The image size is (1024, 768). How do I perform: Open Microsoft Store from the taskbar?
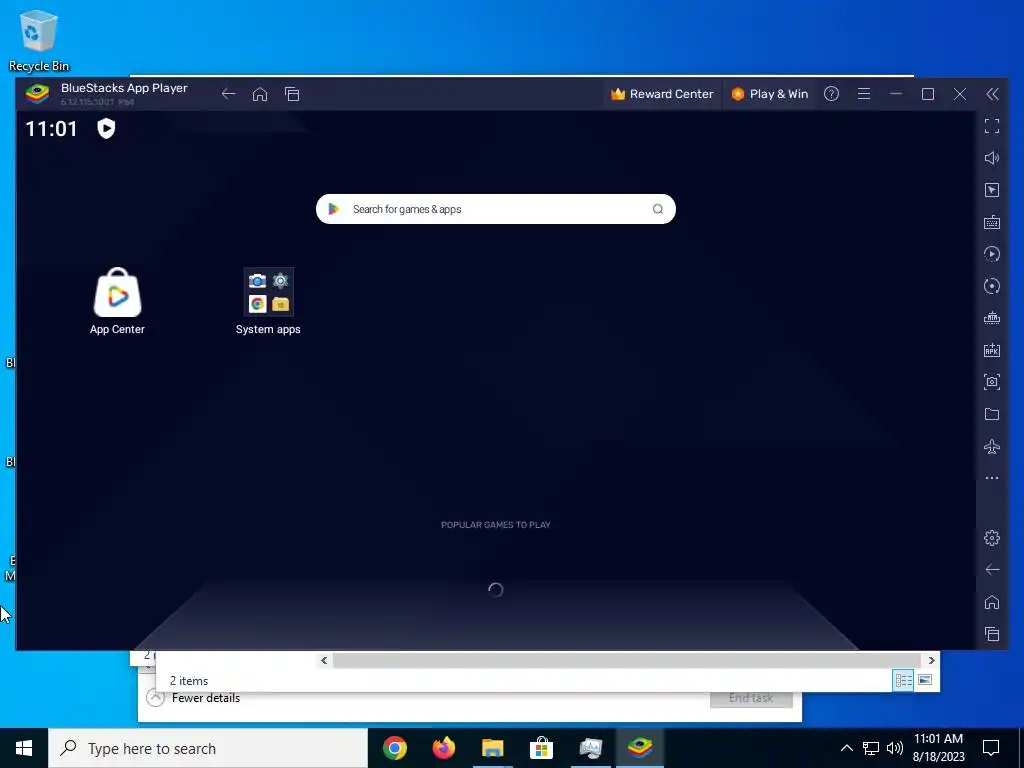pos(541,748)
